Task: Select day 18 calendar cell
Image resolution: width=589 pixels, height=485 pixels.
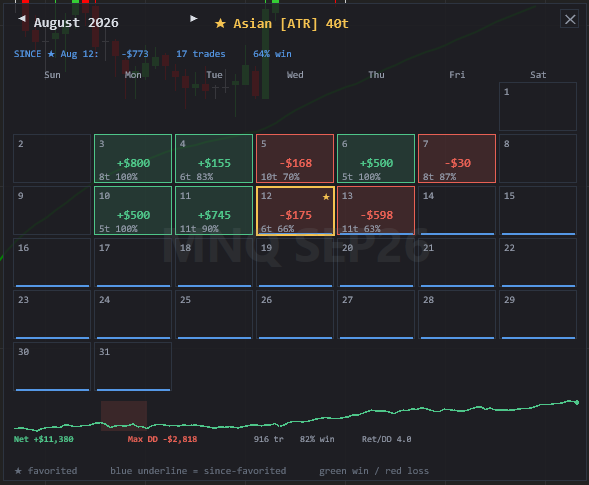Action: (x=214, y=263)
